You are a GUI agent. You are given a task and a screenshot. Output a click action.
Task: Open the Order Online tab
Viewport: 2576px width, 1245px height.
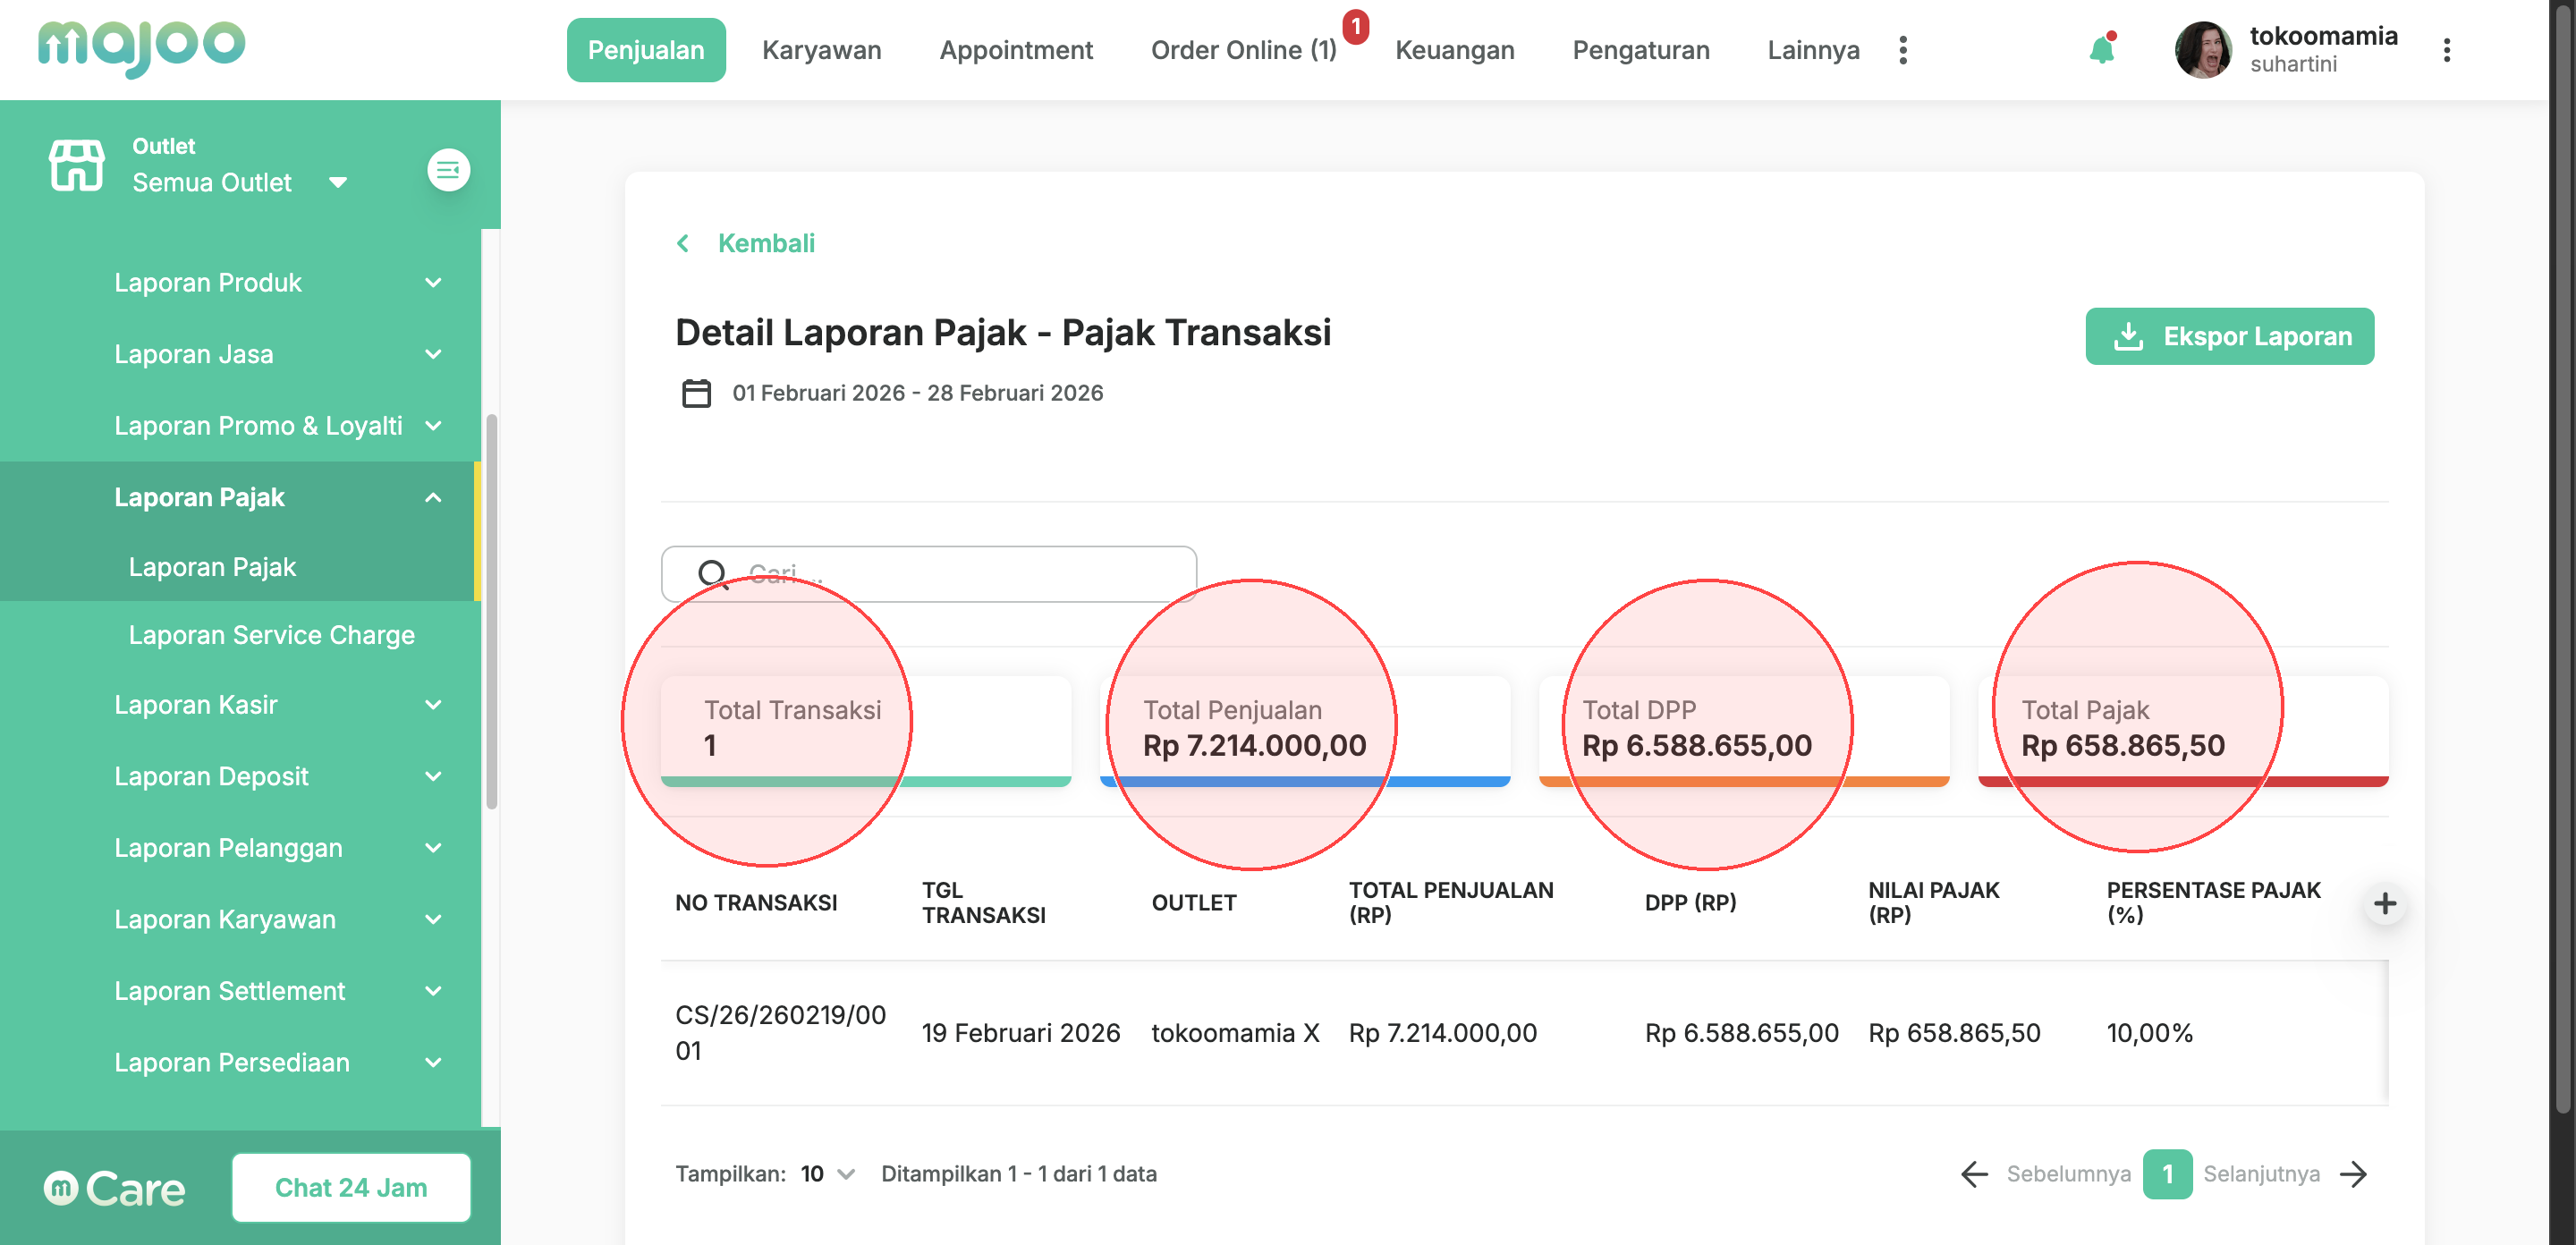click(x=1243, y=50)
